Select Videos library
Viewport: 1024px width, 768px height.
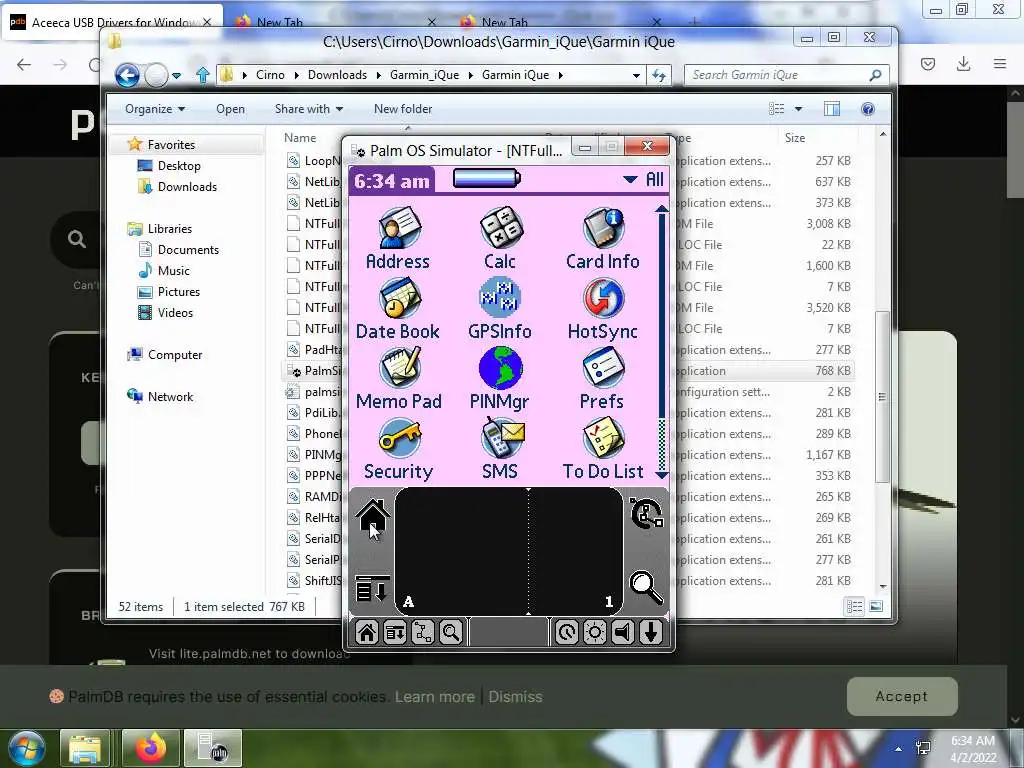click(x=175, y=313)
